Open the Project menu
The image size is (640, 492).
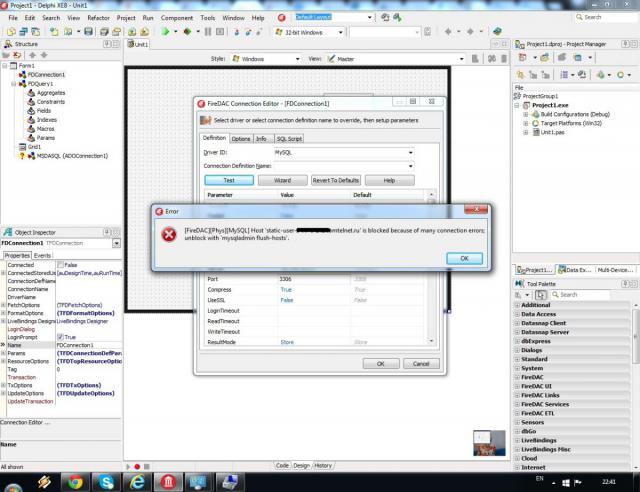click(126, 18)
